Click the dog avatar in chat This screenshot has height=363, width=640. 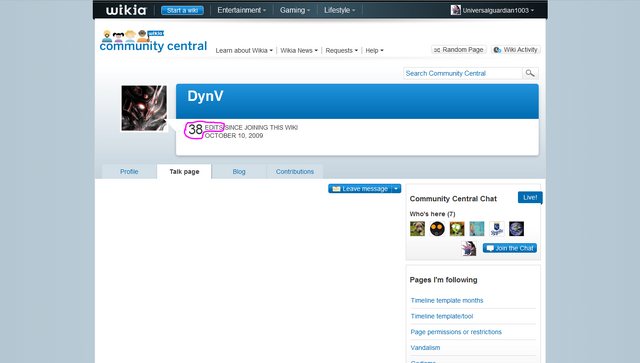417,229
